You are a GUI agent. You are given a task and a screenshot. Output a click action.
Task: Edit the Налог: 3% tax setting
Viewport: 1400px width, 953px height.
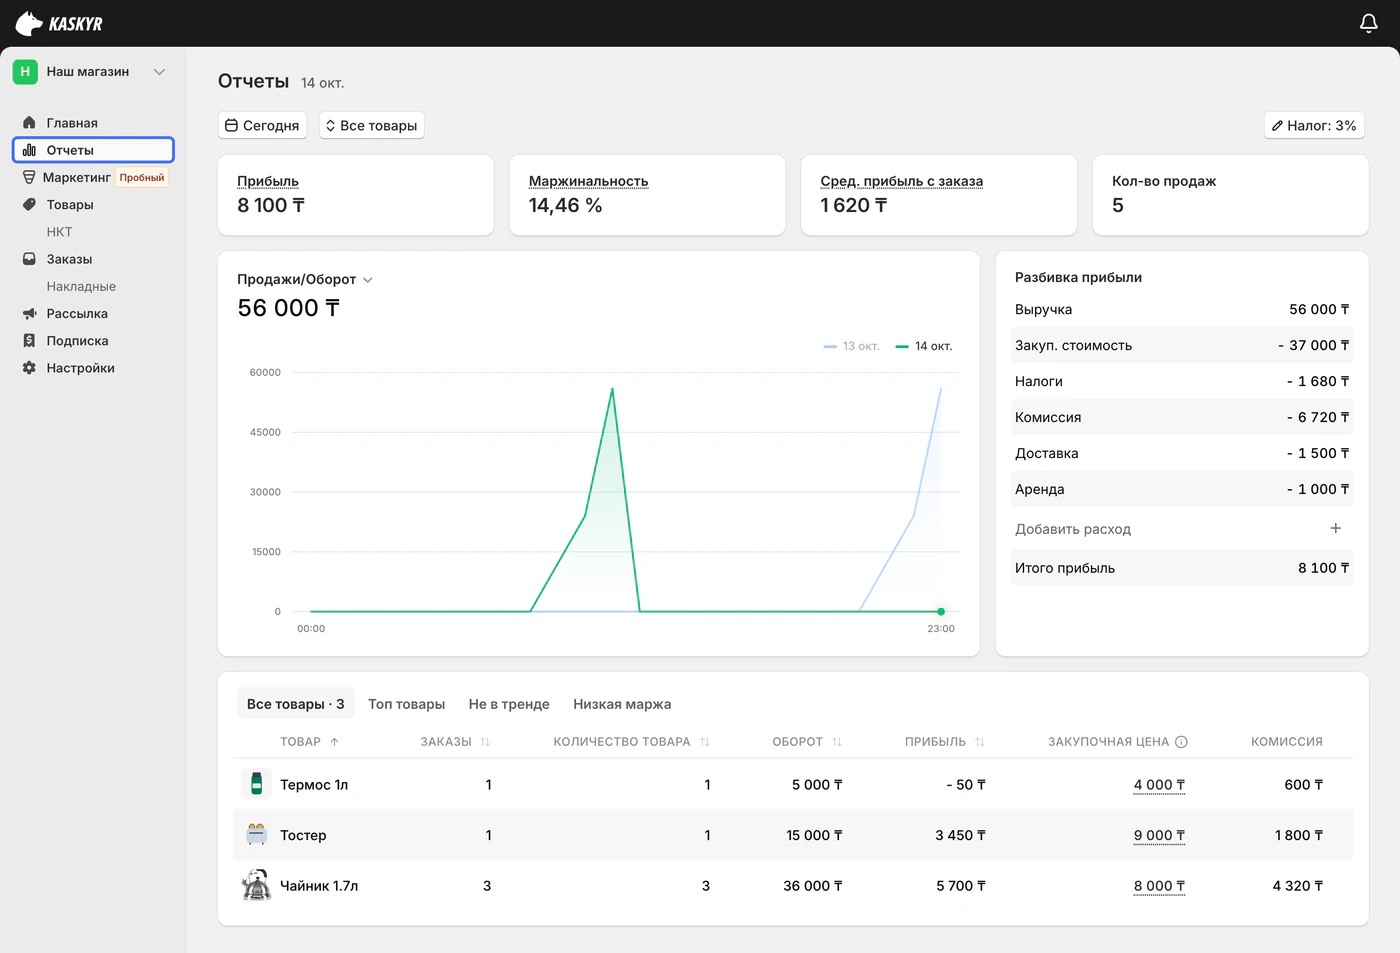1314,125
